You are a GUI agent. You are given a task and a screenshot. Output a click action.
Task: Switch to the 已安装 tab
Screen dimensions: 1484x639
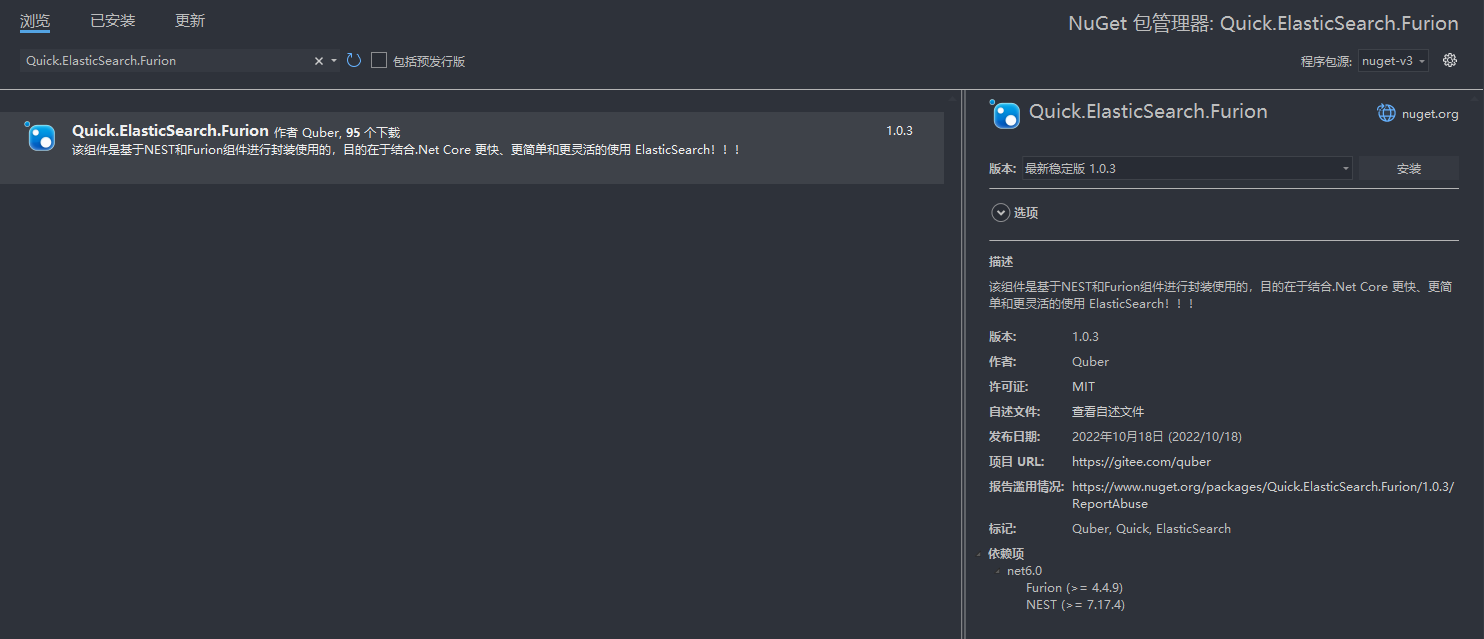[112, 20]
